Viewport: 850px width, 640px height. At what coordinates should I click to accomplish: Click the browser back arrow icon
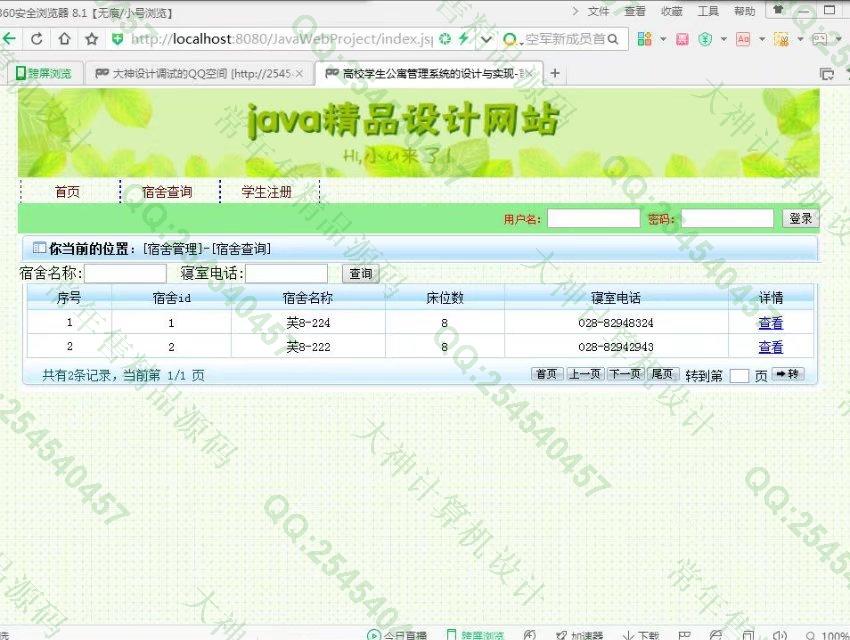coord(9,39)
